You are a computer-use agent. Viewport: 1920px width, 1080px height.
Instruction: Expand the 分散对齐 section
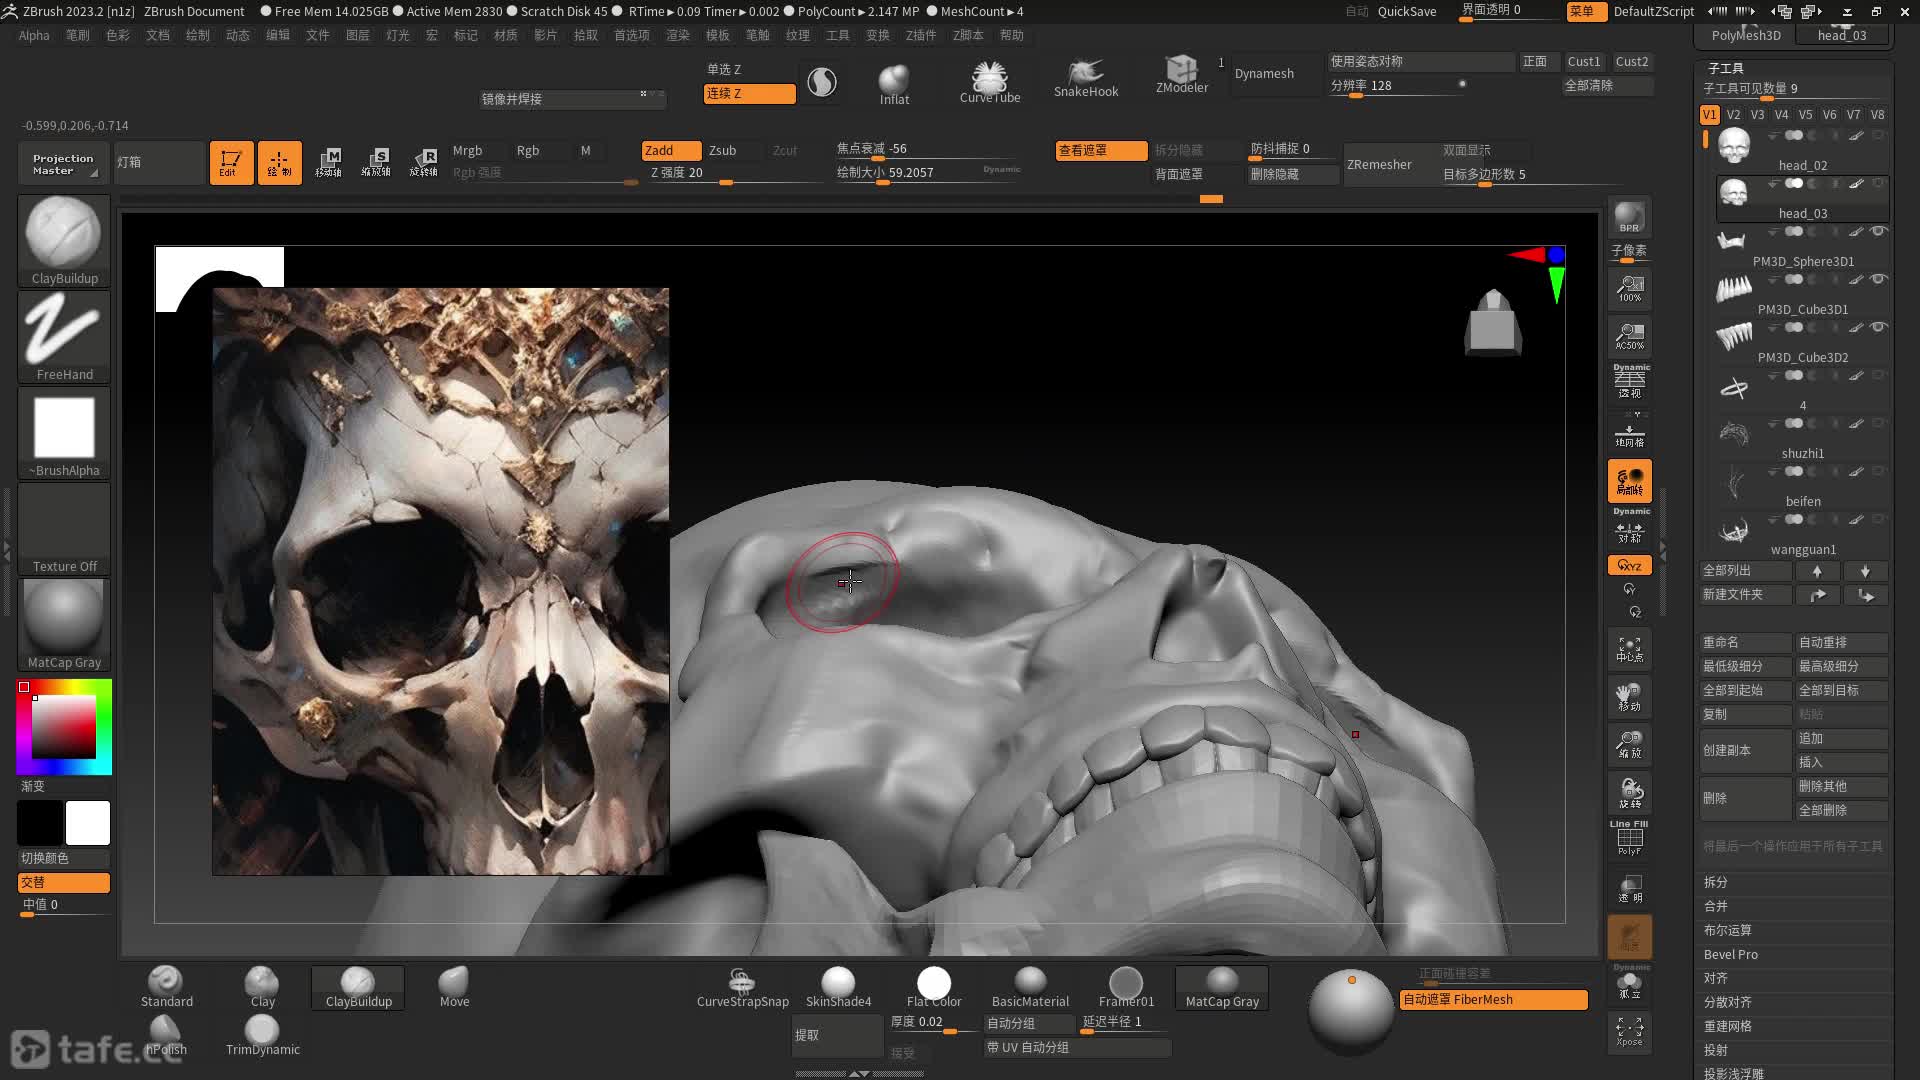tap(1728, 1002)
